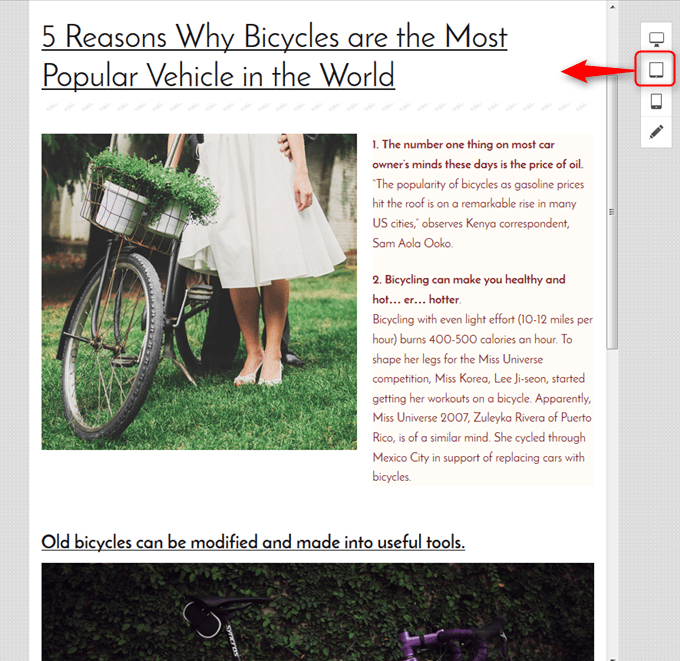The image size is (680, 661).
Task: Open 'Old bicycles can be modified' heading link
Action: [253, 542]
